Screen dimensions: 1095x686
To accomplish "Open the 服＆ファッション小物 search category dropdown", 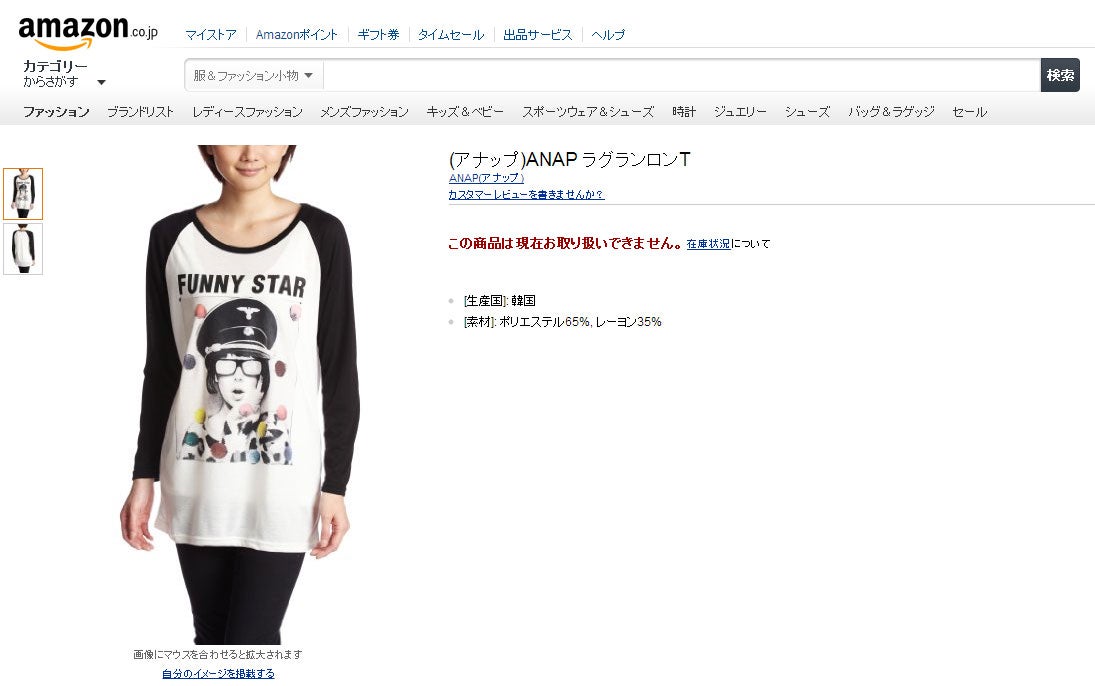I will 253,75.
